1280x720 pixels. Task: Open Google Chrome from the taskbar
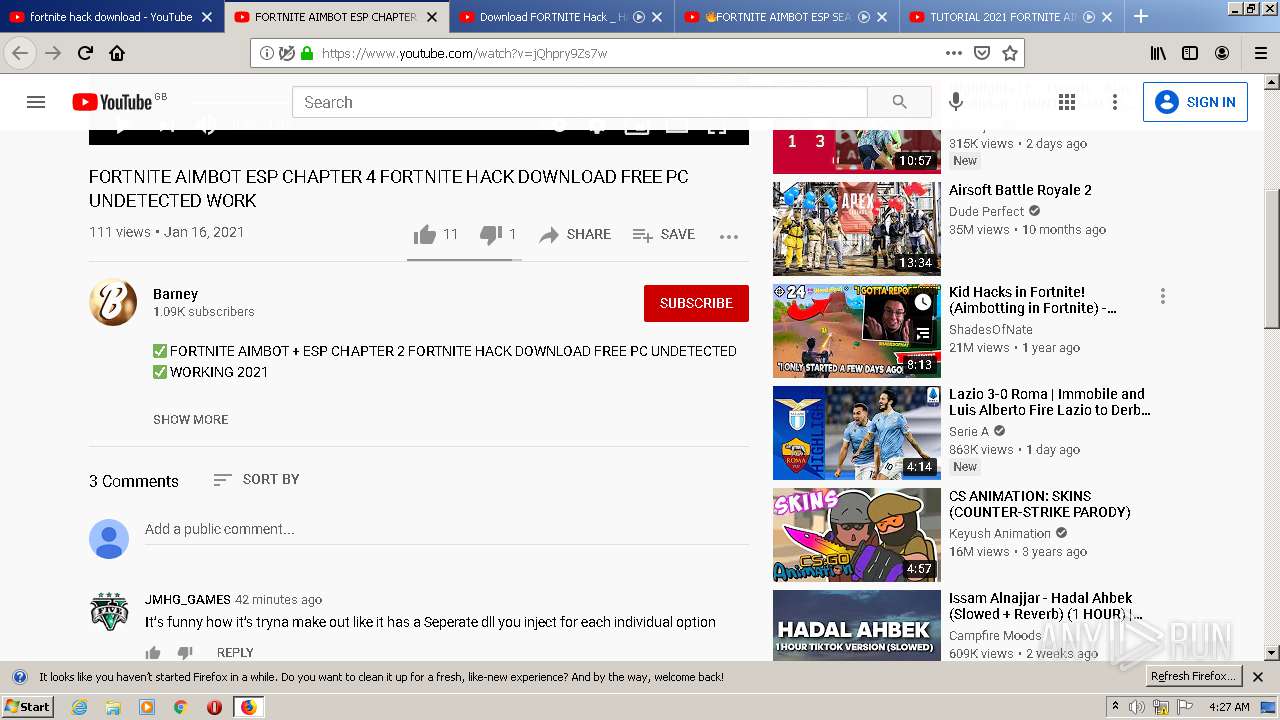tap(181, 707)
